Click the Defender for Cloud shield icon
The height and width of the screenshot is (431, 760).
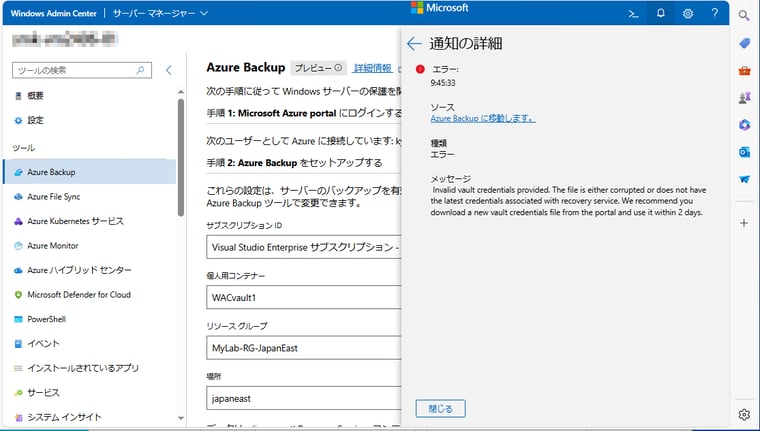click(18, 295)
